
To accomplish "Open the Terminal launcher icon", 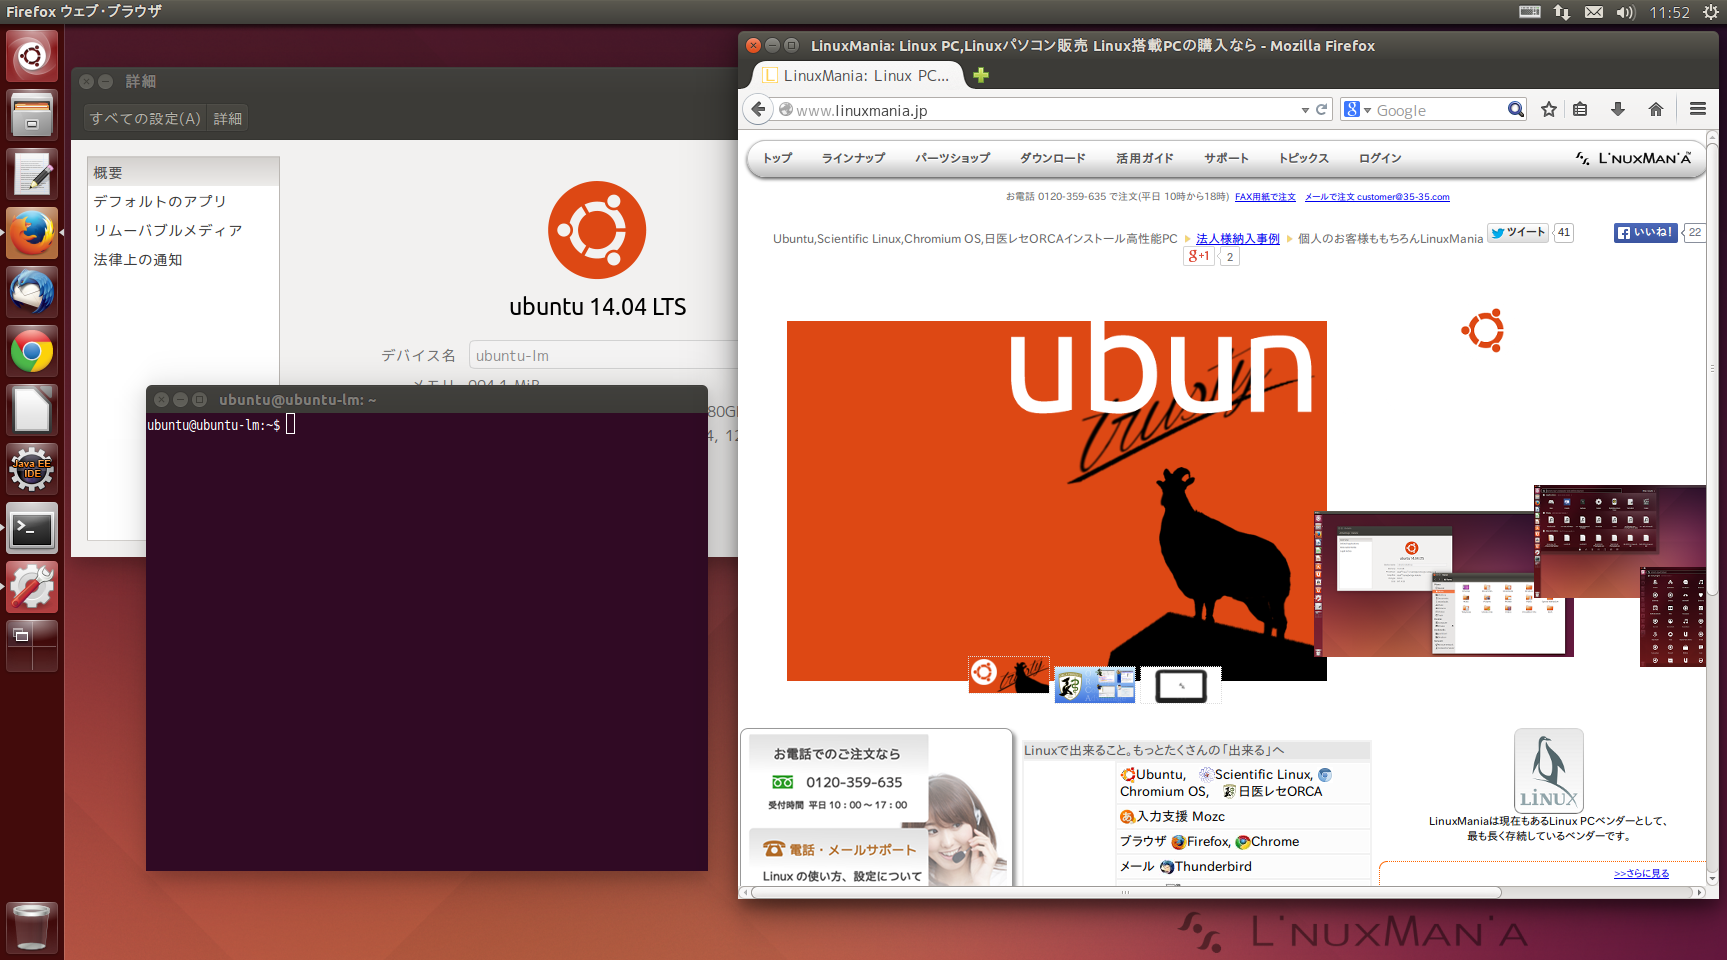I will [32, 528].
